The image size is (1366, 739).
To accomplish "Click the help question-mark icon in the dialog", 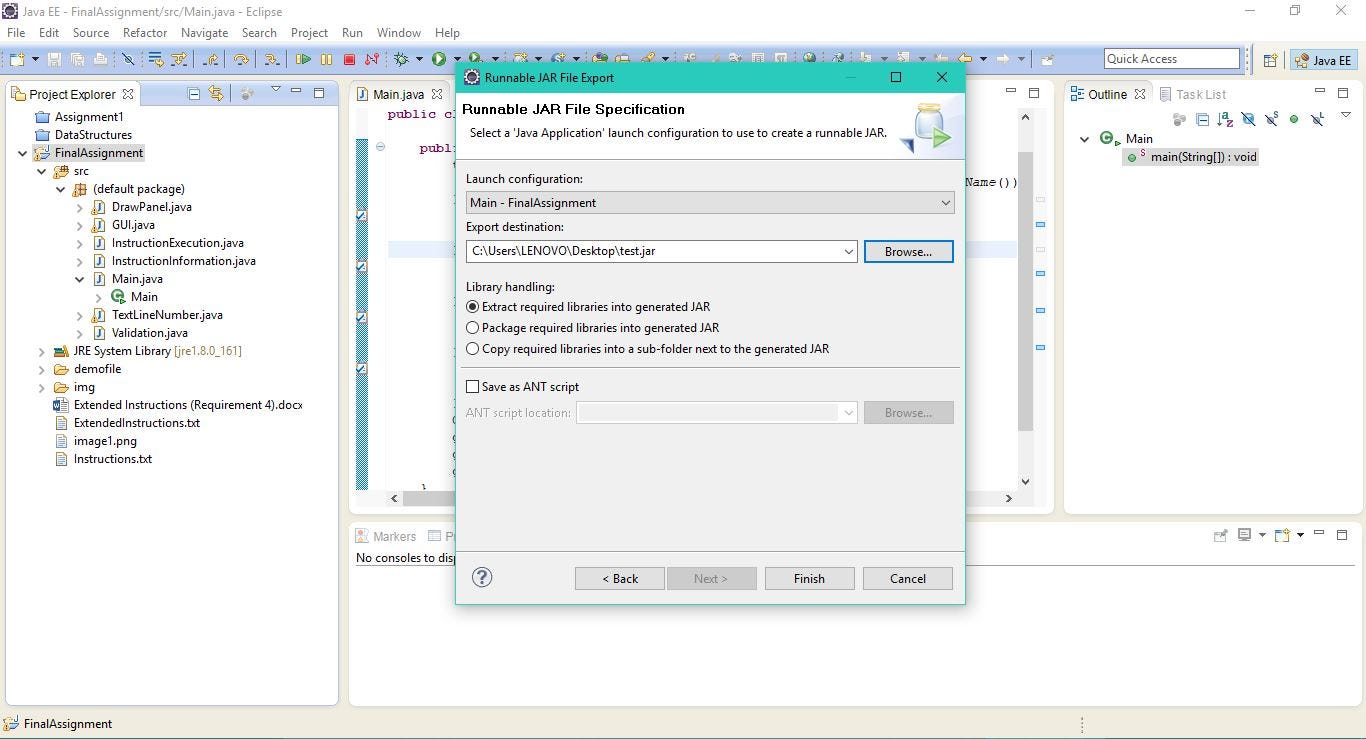I will point(482,577).
